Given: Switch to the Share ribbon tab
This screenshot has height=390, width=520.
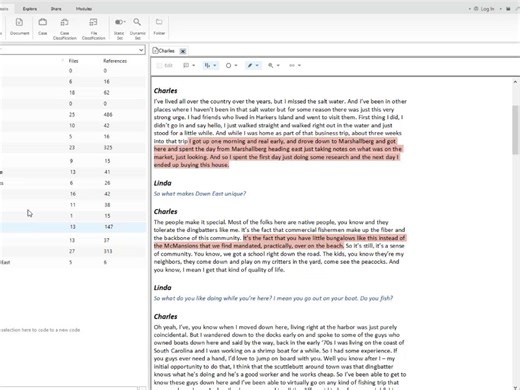Looking at the screenshot, I should (x=56, y=9).
